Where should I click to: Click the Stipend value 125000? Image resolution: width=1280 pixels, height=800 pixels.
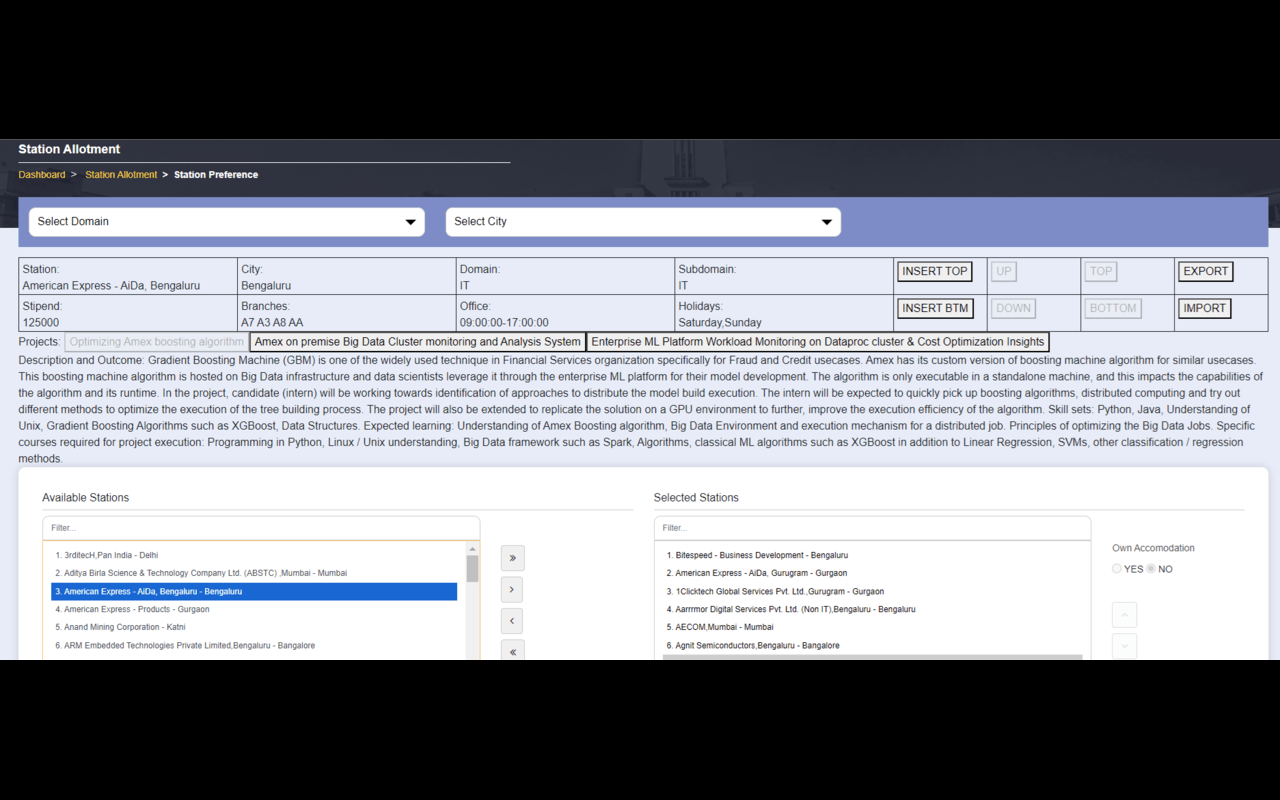(41, 323)
